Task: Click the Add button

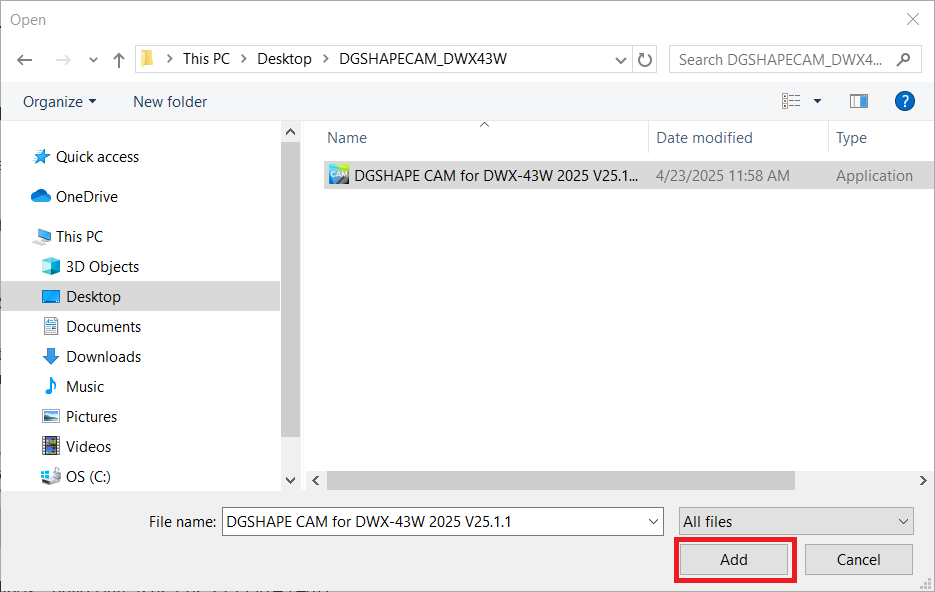Action: [x=734, y=560]
